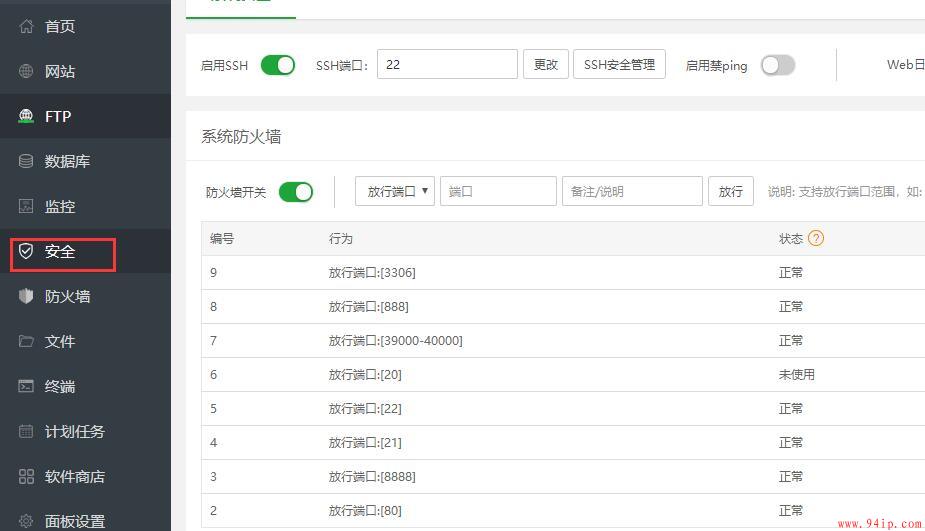Click the 放行 button
The image size is (925, 531).
(731, 191)
